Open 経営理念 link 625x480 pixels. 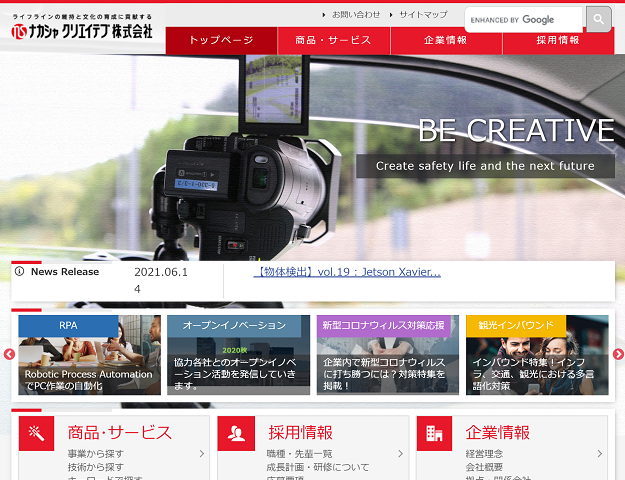click(x=484, y=454)
